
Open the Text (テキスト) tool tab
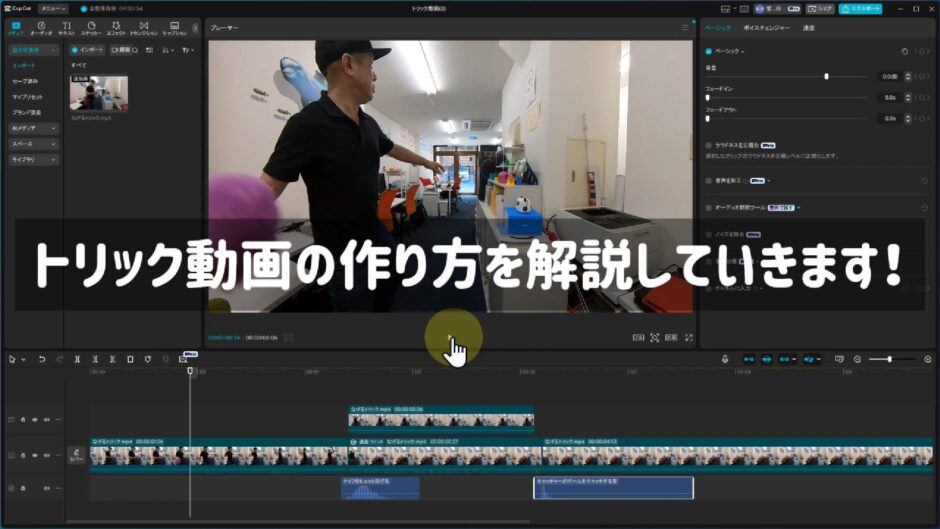(66, 28)
